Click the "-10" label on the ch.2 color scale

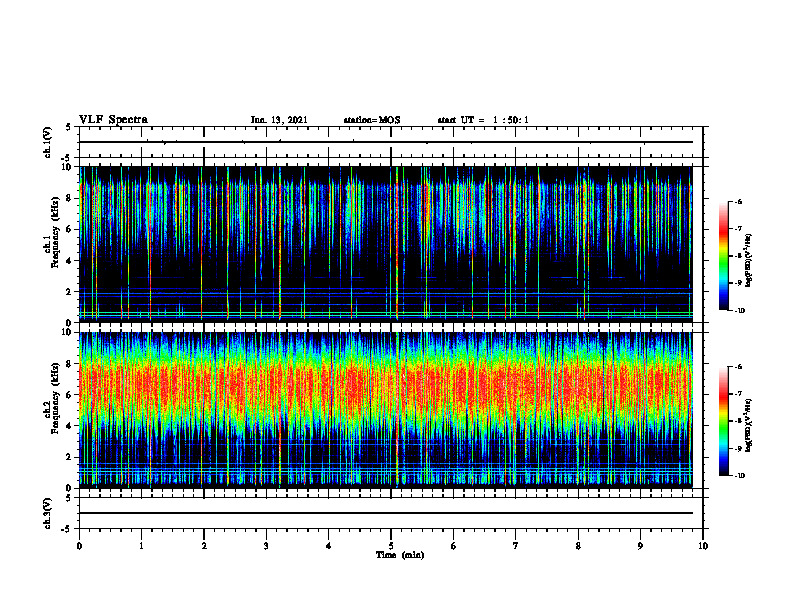pyautogui.click(x=739, y=476)
